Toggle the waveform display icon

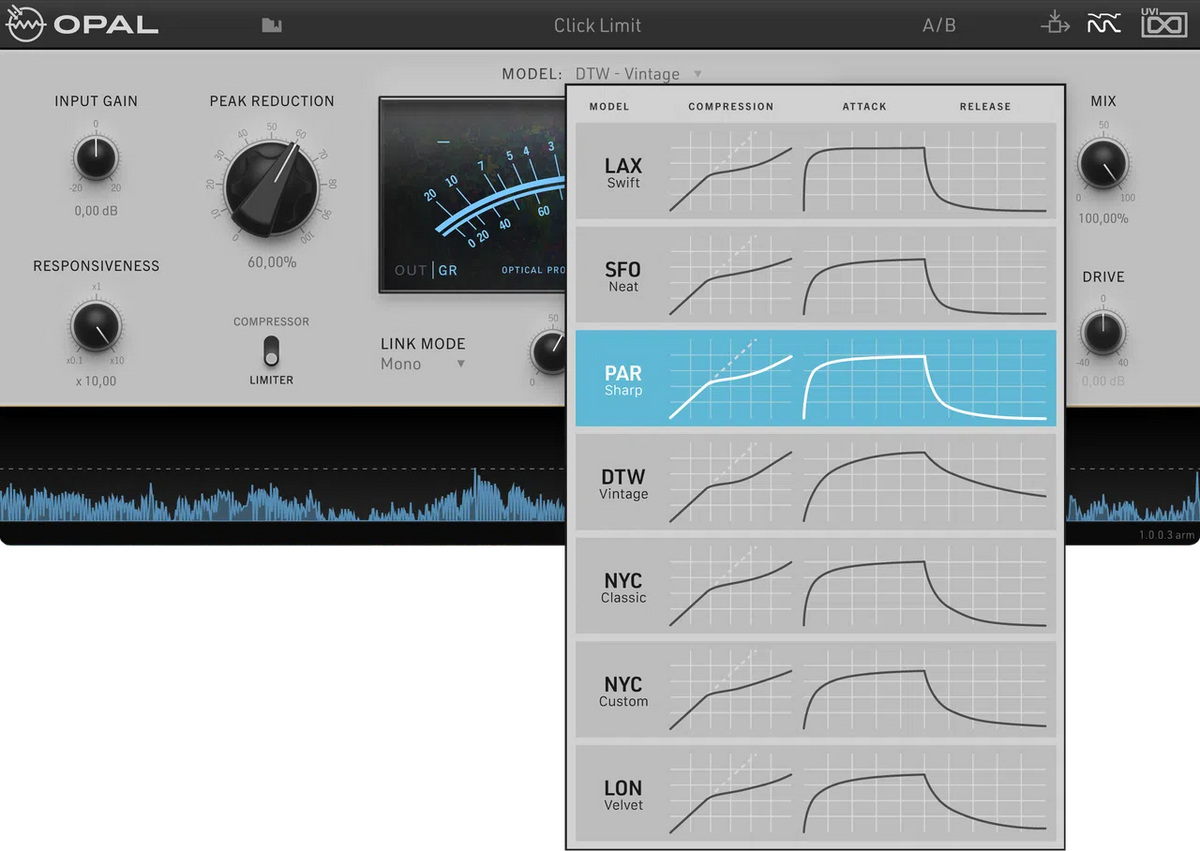[x=1104, y=24]
